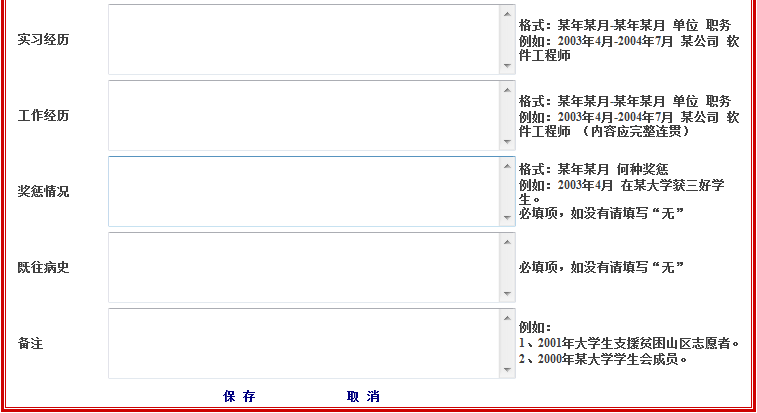Click the 取消 (Cancel) link
The height and width of the screenshot is (413, 757).
coord(363,397)
